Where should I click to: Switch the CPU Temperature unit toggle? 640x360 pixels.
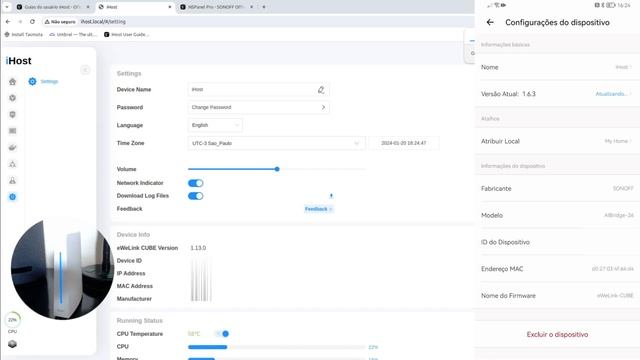click(x=222, y=334)
